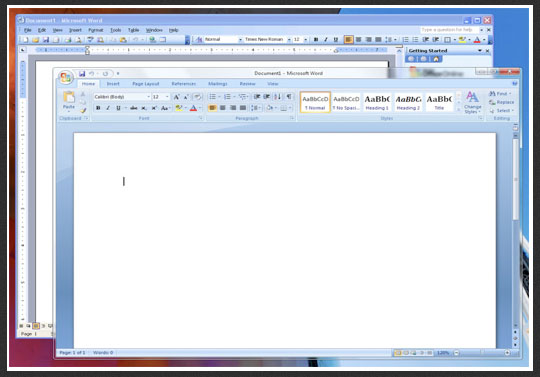Click the Save icon in Quick Access Toolbar
The width and height of the screenshot is (540, 377).
click(x=82, y=73)
